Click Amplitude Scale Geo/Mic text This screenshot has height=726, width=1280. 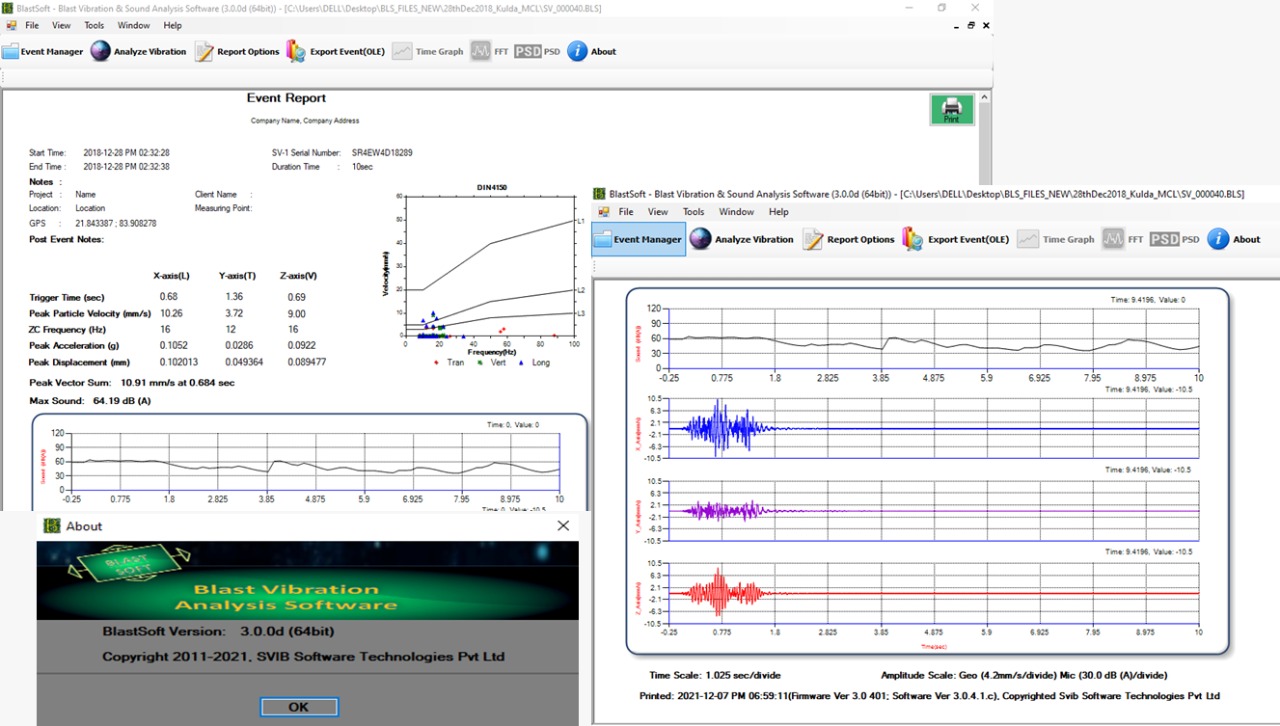pyautogui.click(x=1024, y=675)
